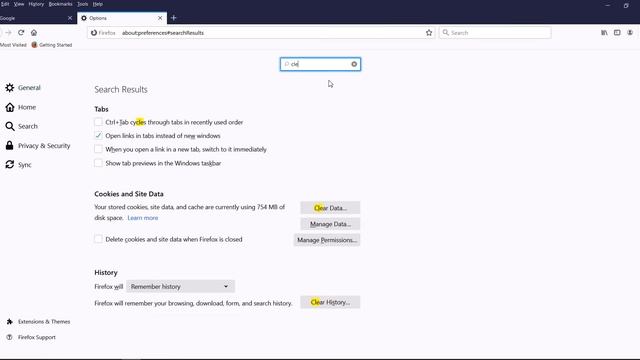Image resolution: width=640 pixels, height=360 pixels.
Task: Open the Most Visited bookmarks folder
Action: [13, 45]
